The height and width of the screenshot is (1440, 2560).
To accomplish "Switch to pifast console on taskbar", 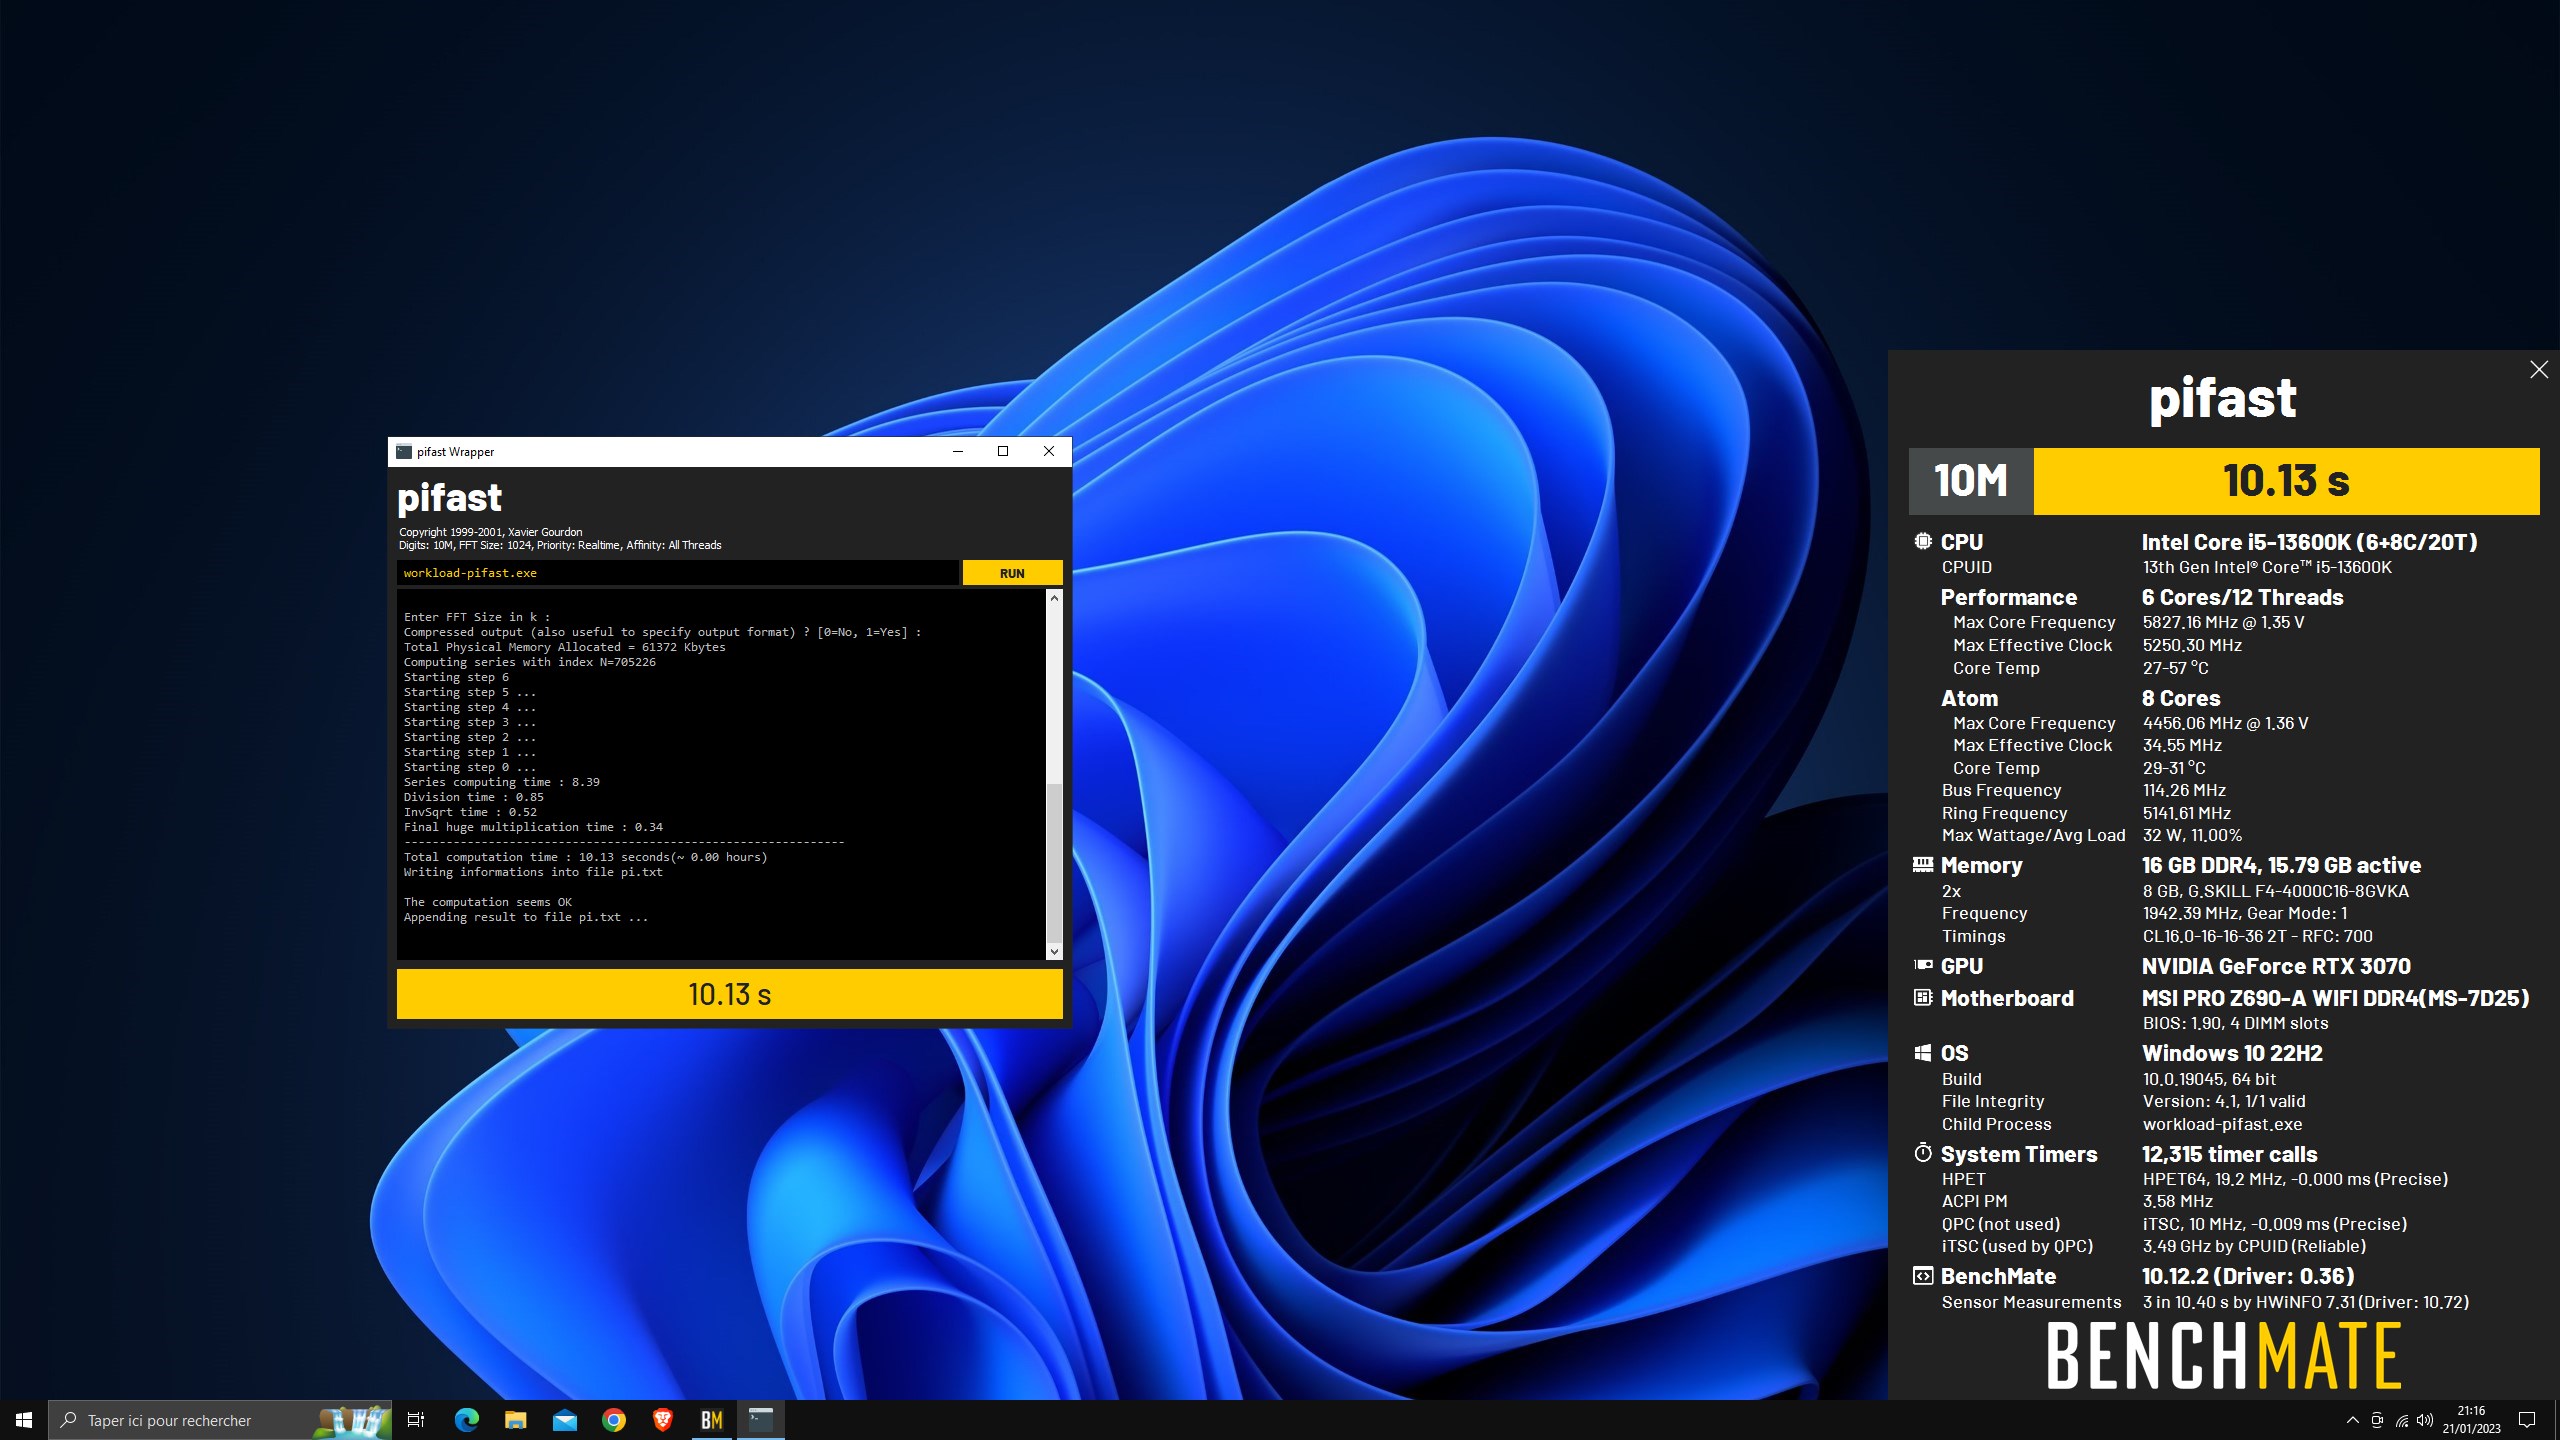I will pos(761,1420).
